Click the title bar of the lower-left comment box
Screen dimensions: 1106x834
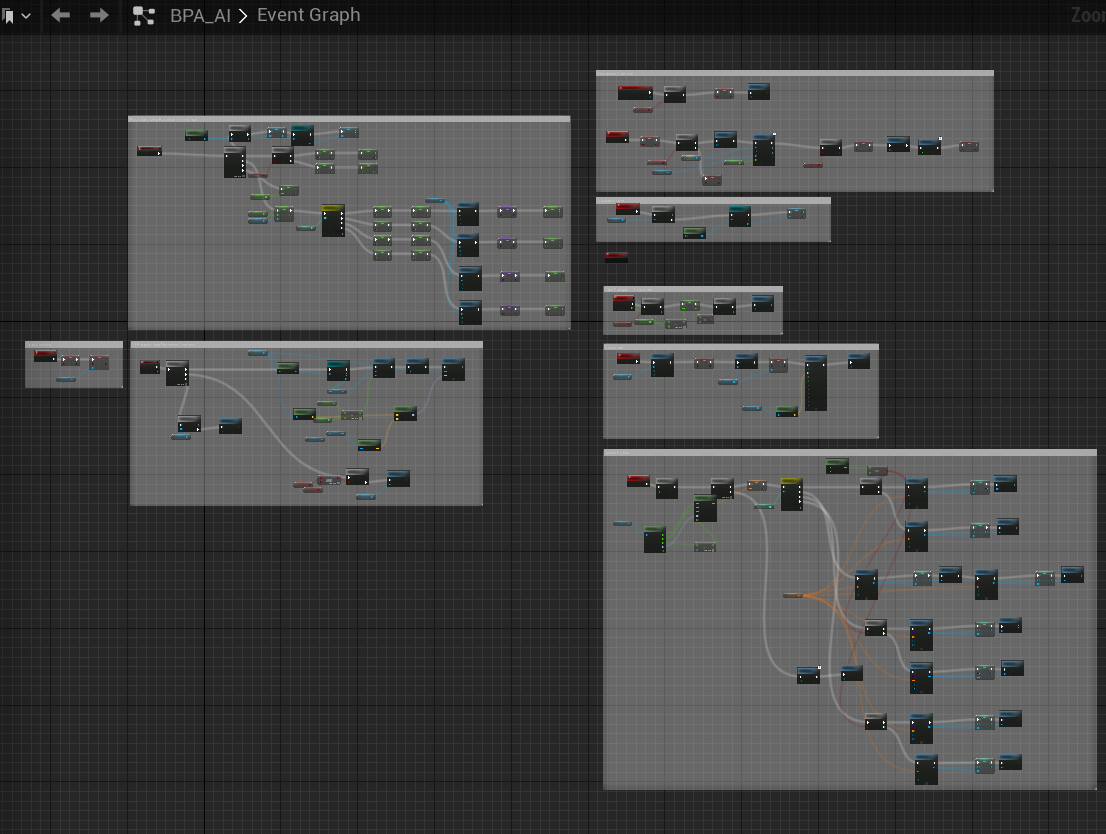coord(306,345)
